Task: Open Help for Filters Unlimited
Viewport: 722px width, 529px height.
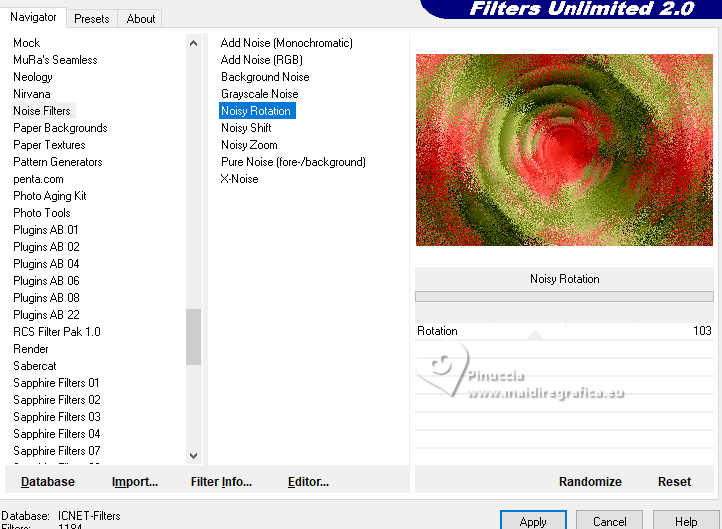Action: 686,521
